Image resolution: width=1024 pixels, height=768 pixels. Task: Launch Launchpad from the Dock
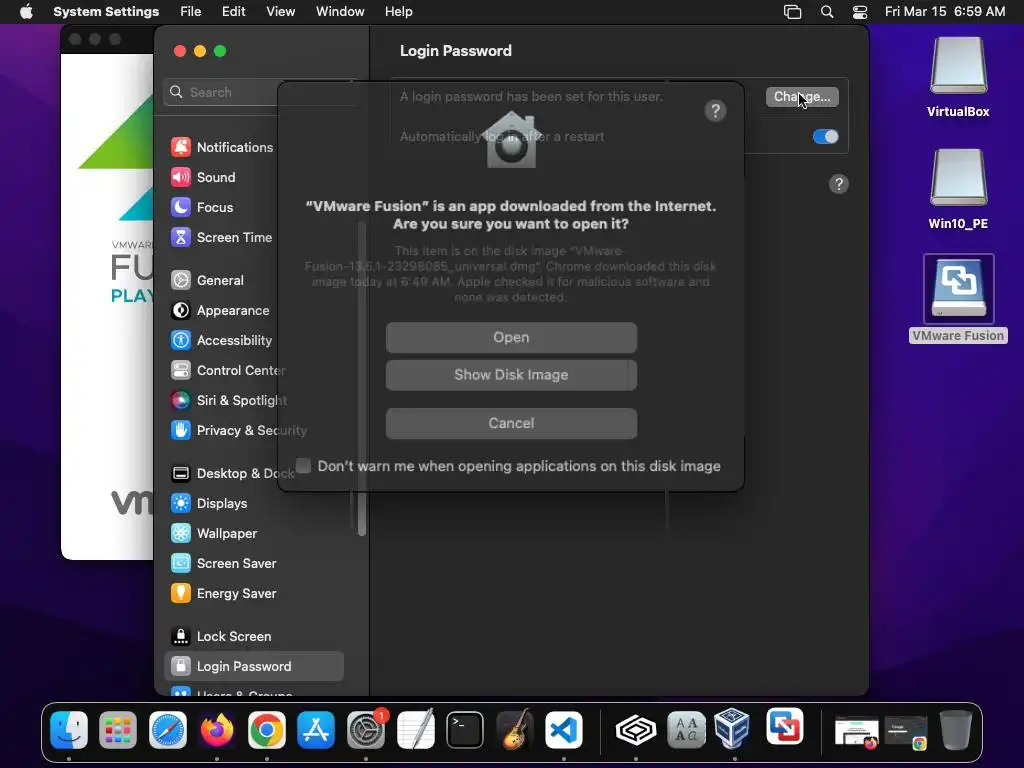point(118,729)
